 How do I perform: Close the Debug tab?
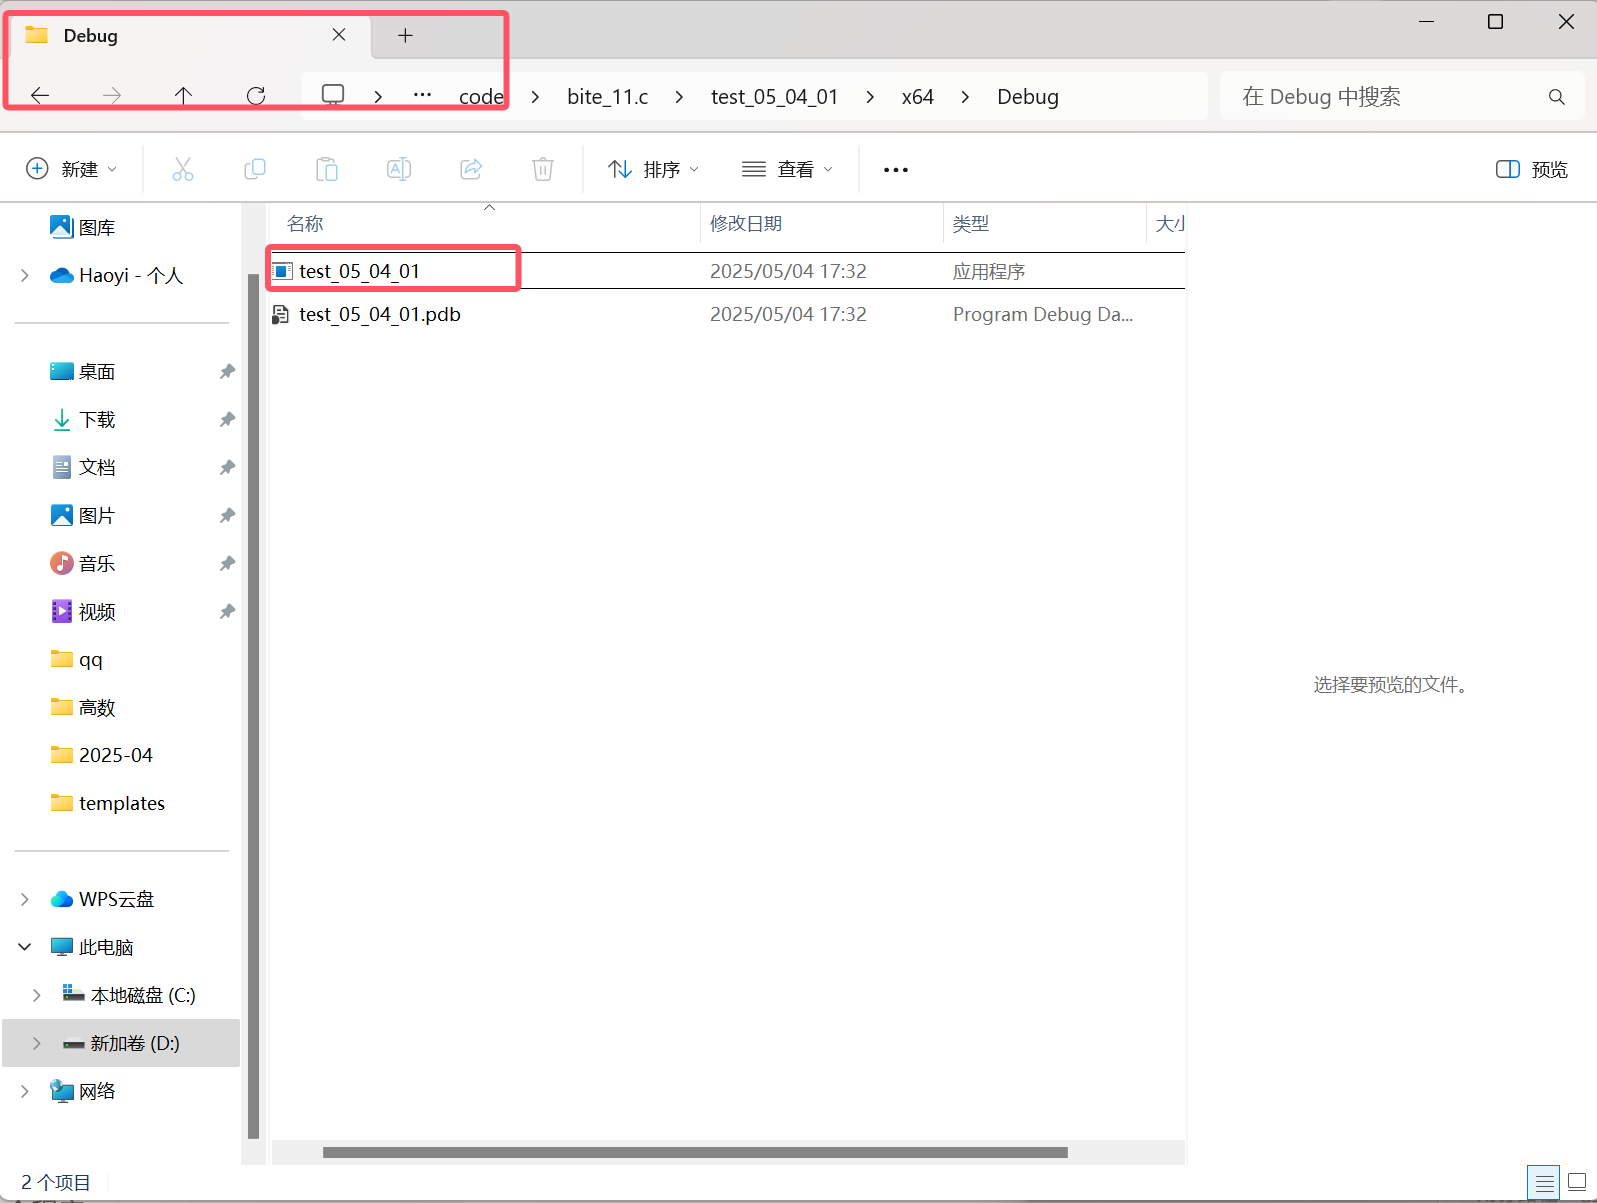(x=339, y=35)
